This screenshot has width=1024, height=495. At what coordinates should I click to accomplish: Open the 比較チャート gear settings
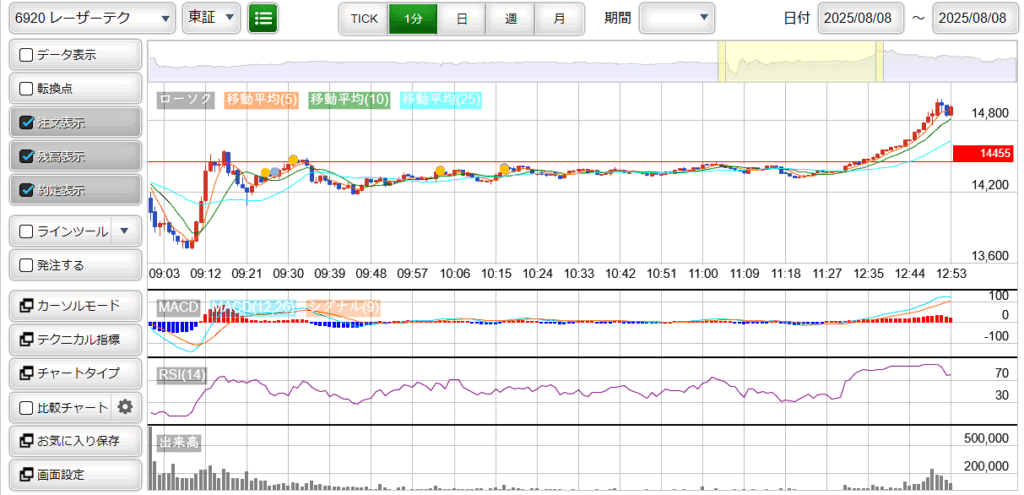[125, 407]
